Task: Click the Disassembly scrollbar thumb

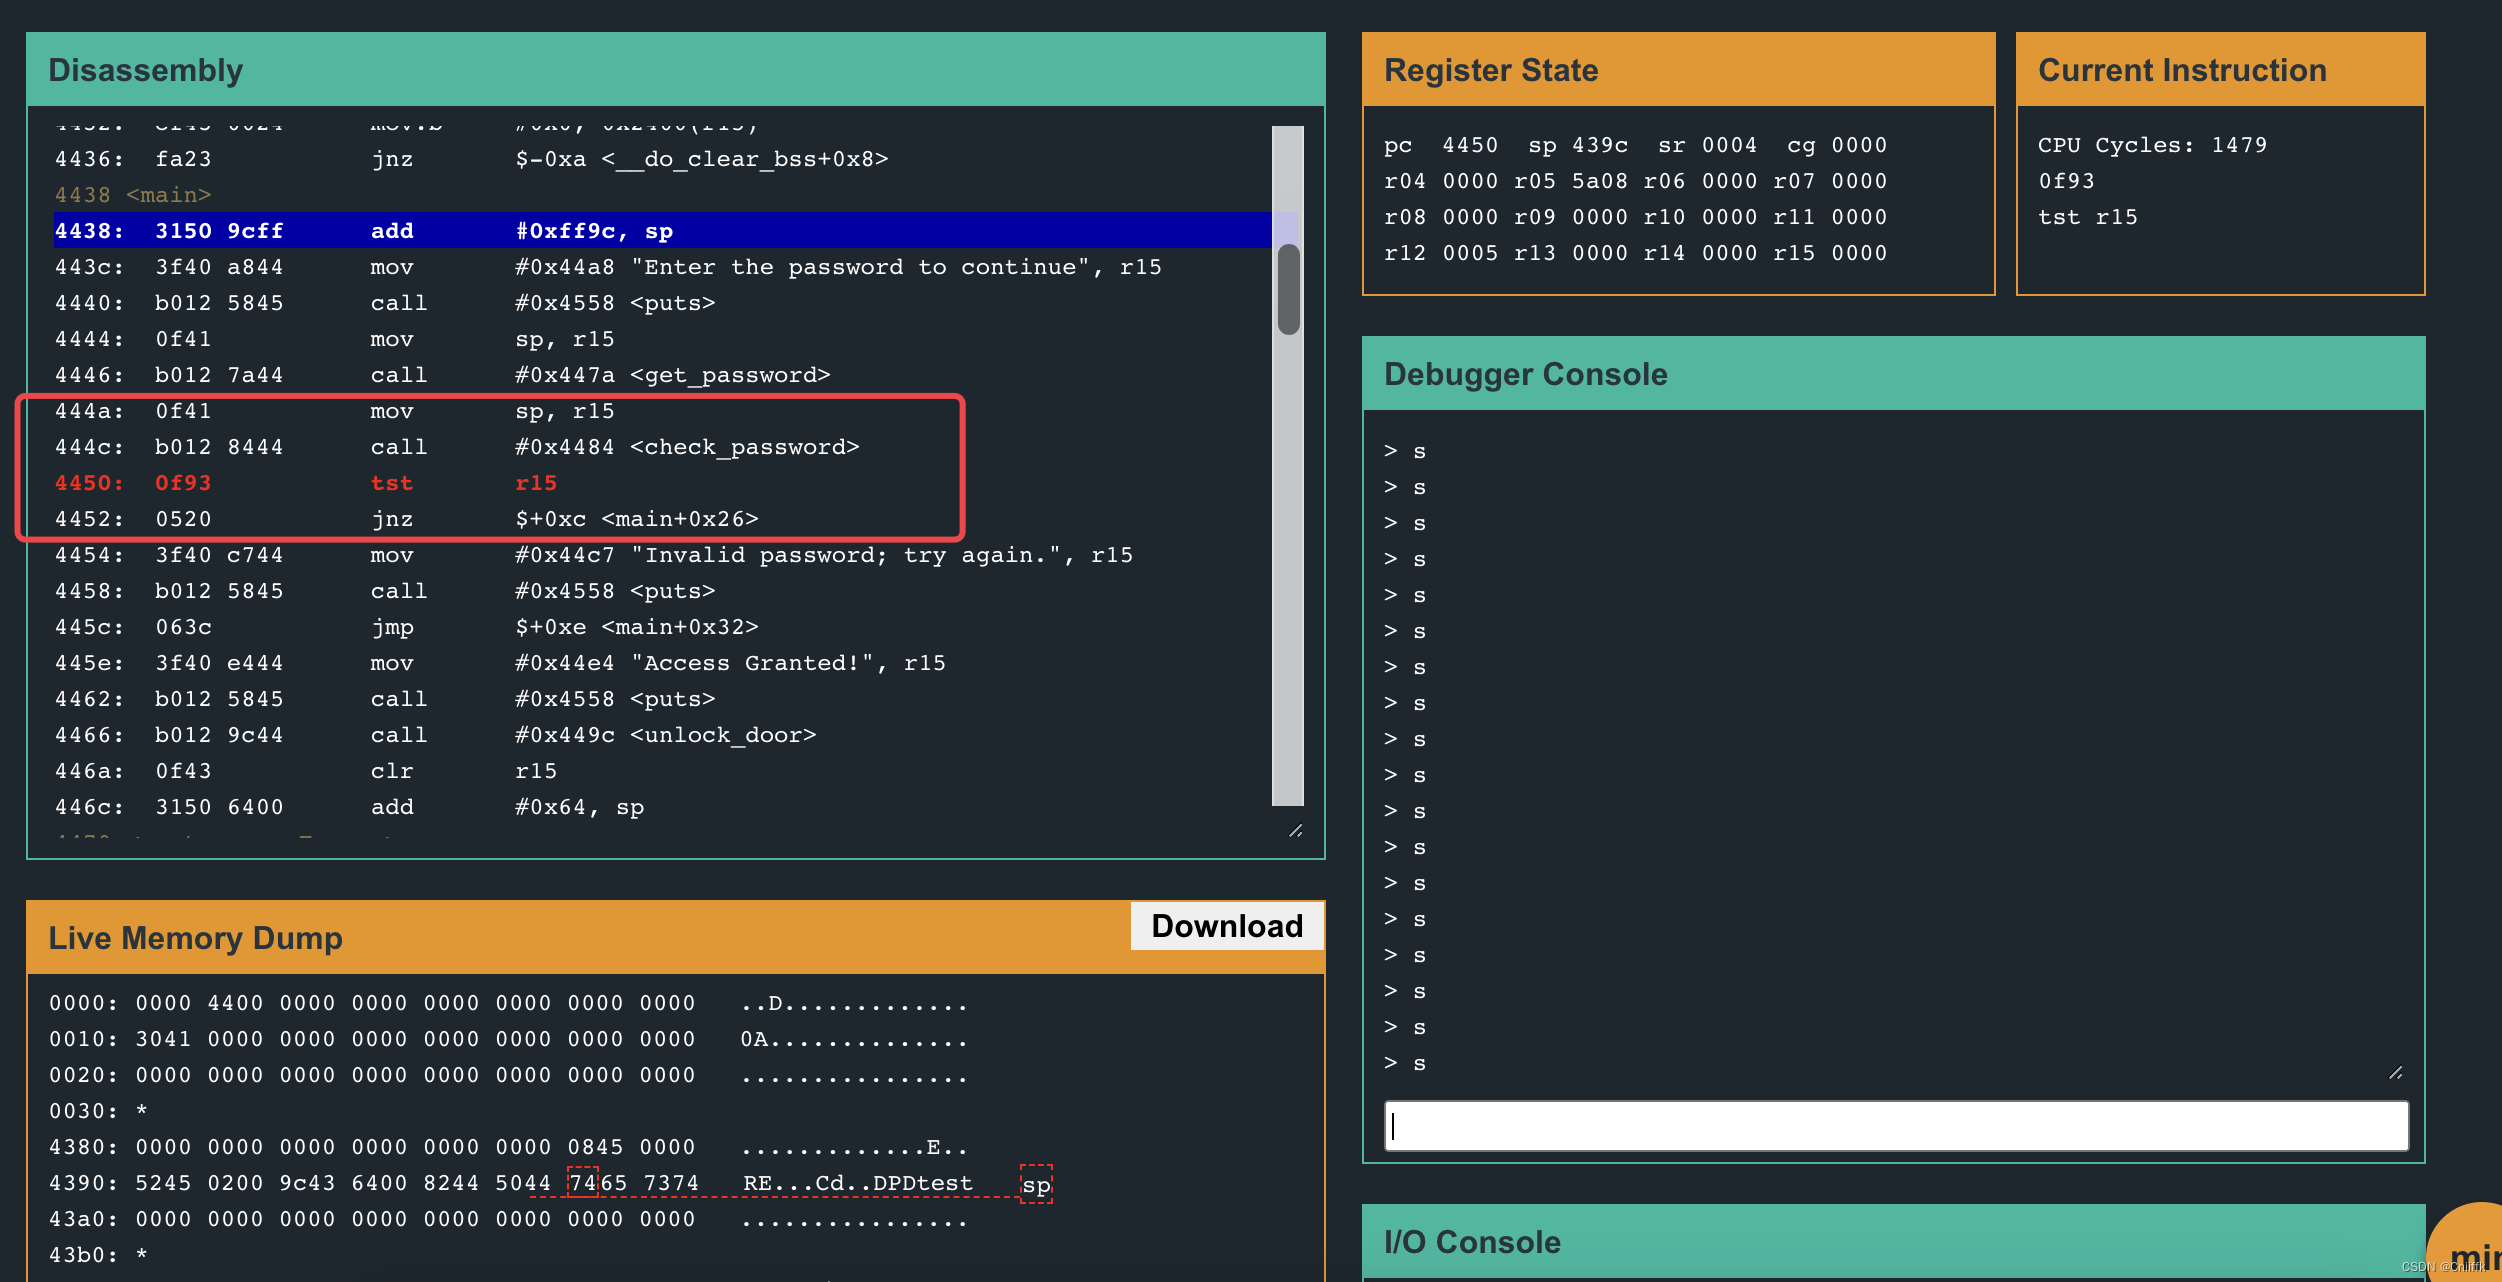Action: point(1289,289)
